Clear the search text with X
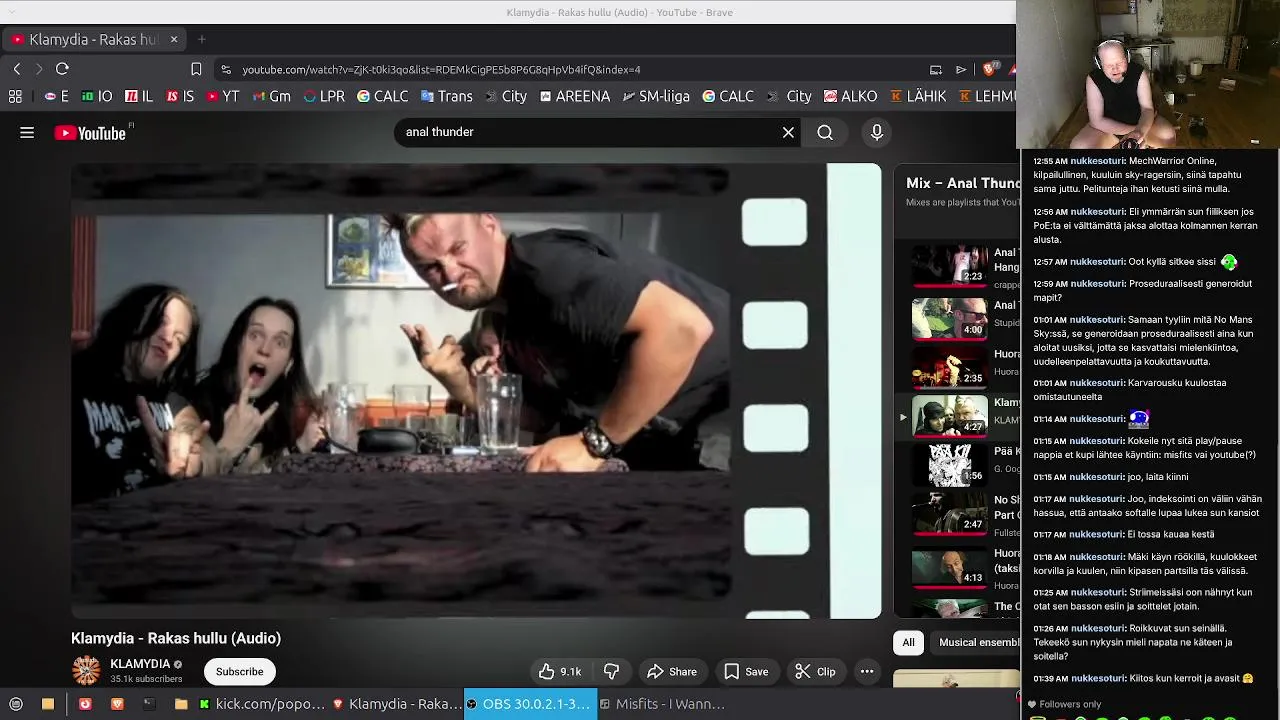 788,132
